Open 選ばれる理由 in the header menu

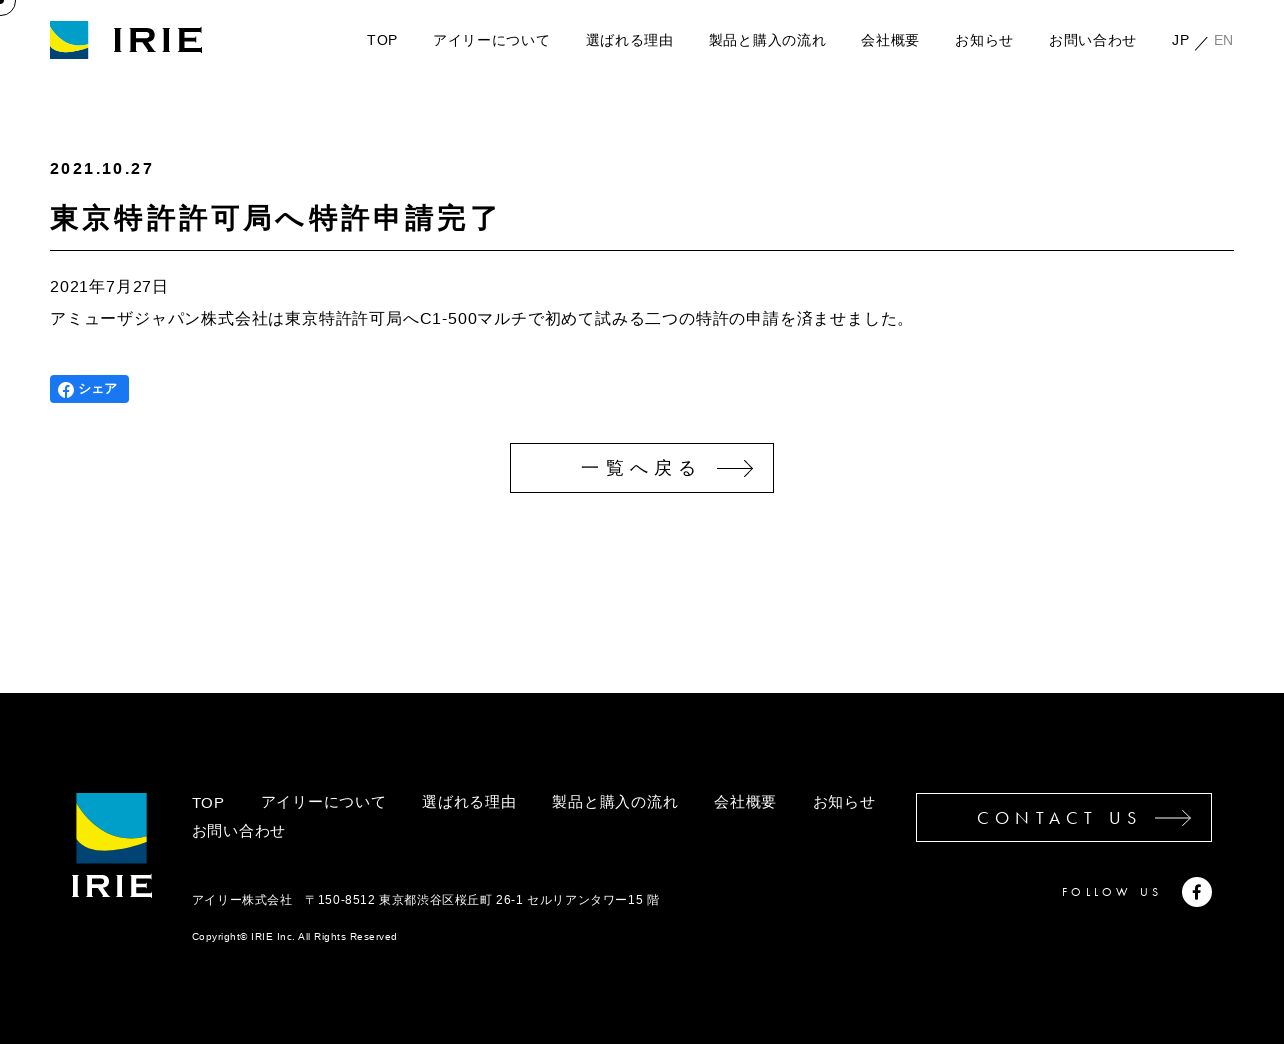(629, 41)
